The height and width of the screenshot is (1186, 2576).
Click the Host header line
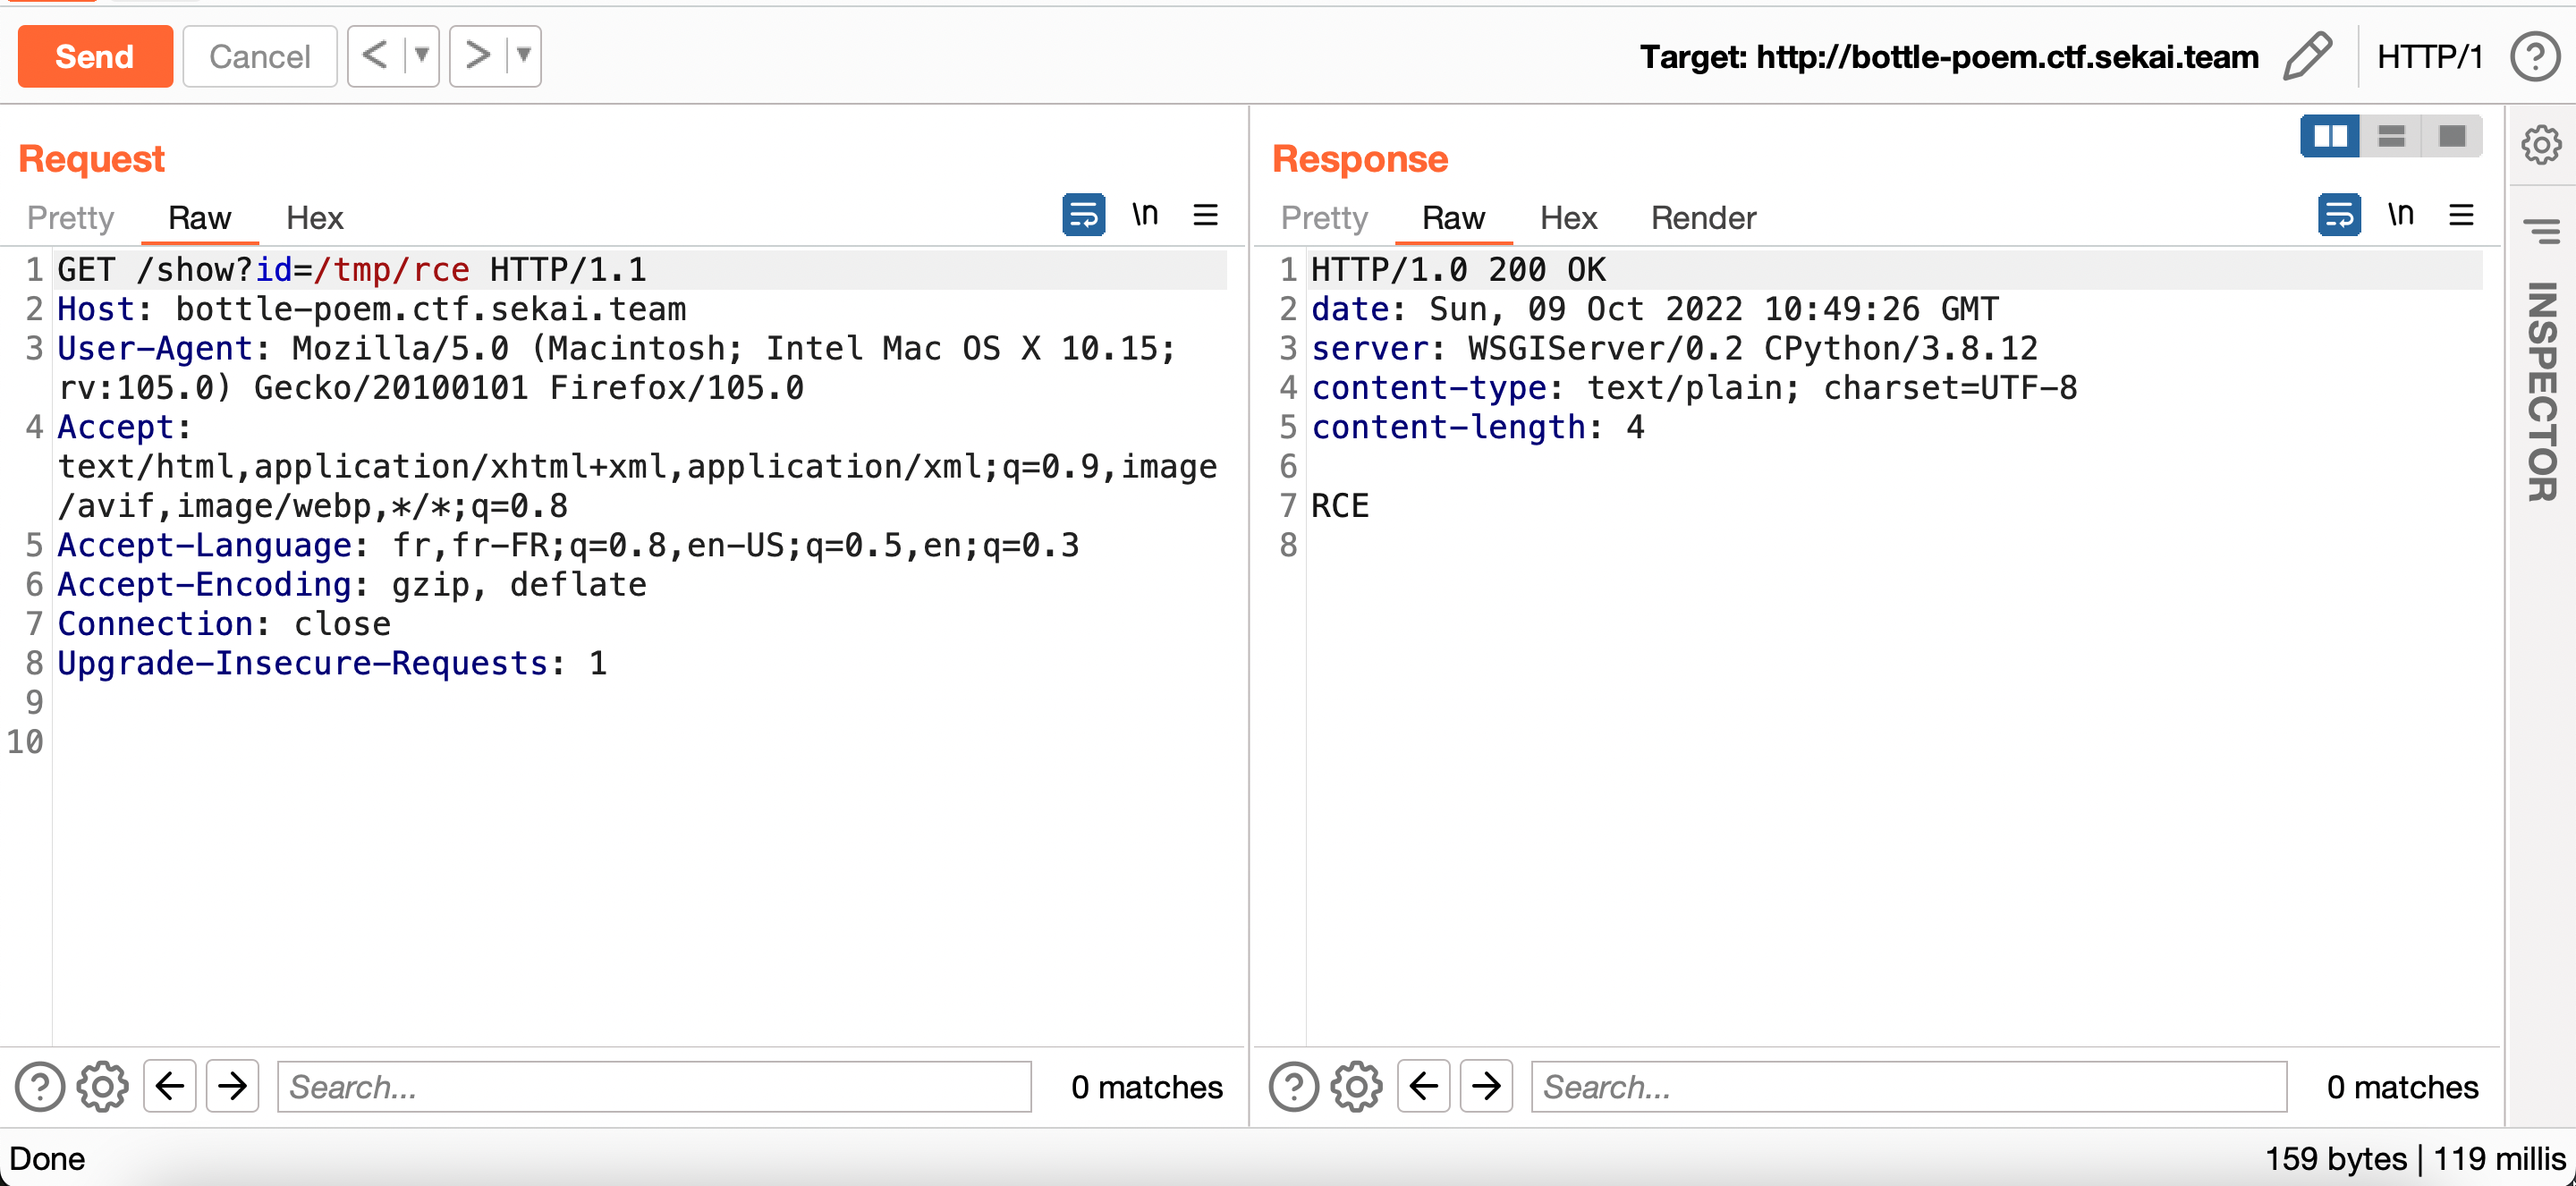372,309
